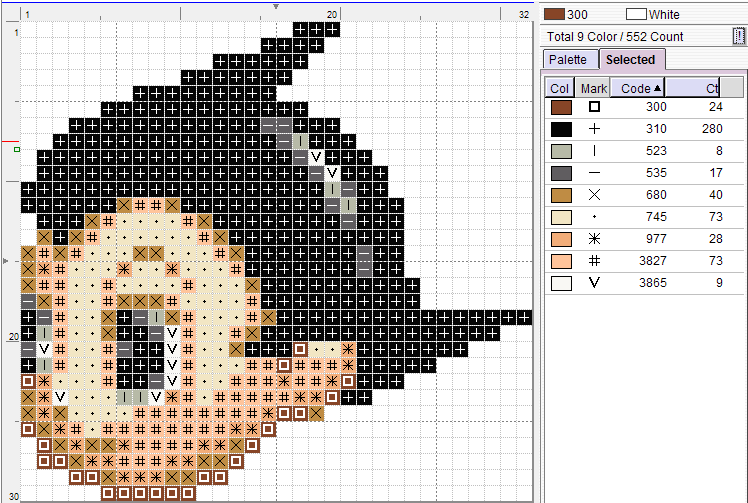Screen dimensions: 748x503
Task: Select the cream color swatch for code 745
Action: [561, 217]
